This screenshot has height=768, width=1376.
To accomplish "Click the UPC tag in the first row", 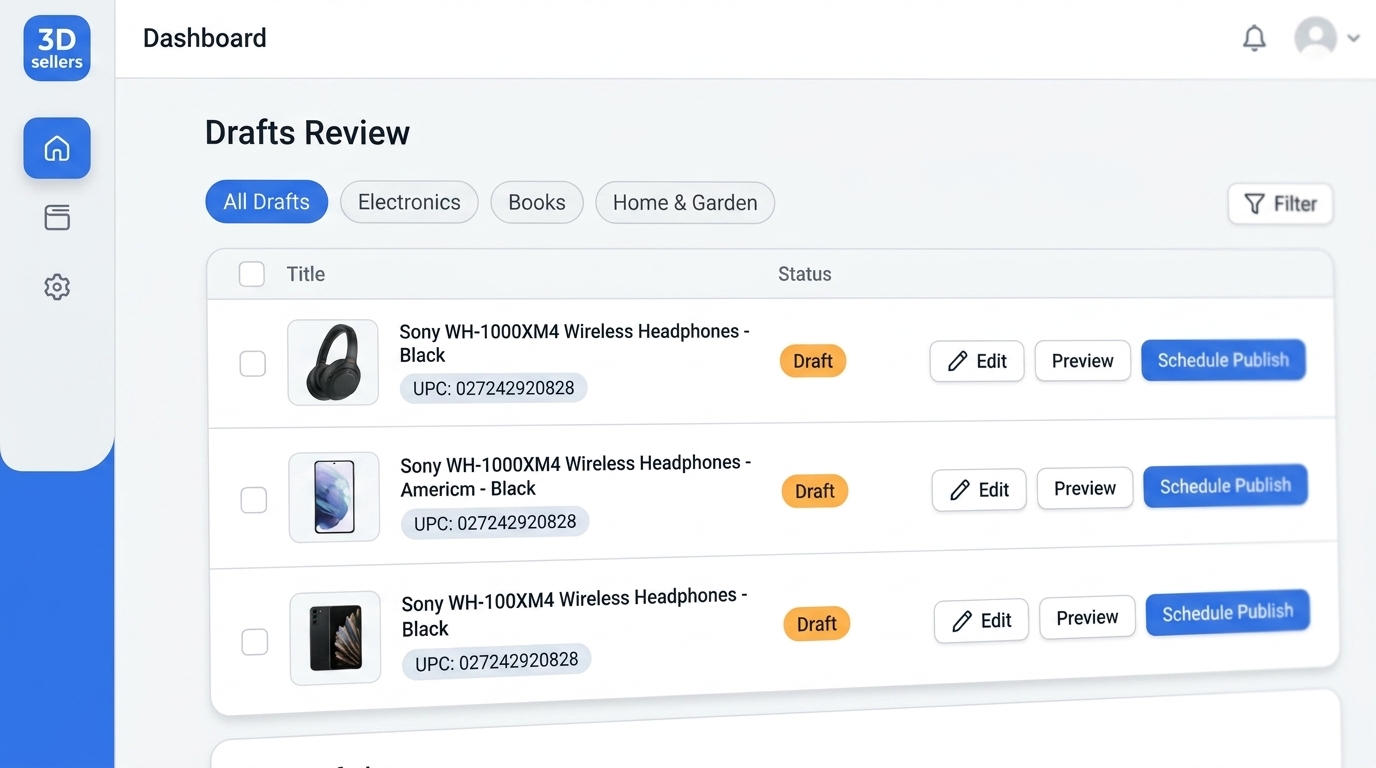I will (494, 388).
